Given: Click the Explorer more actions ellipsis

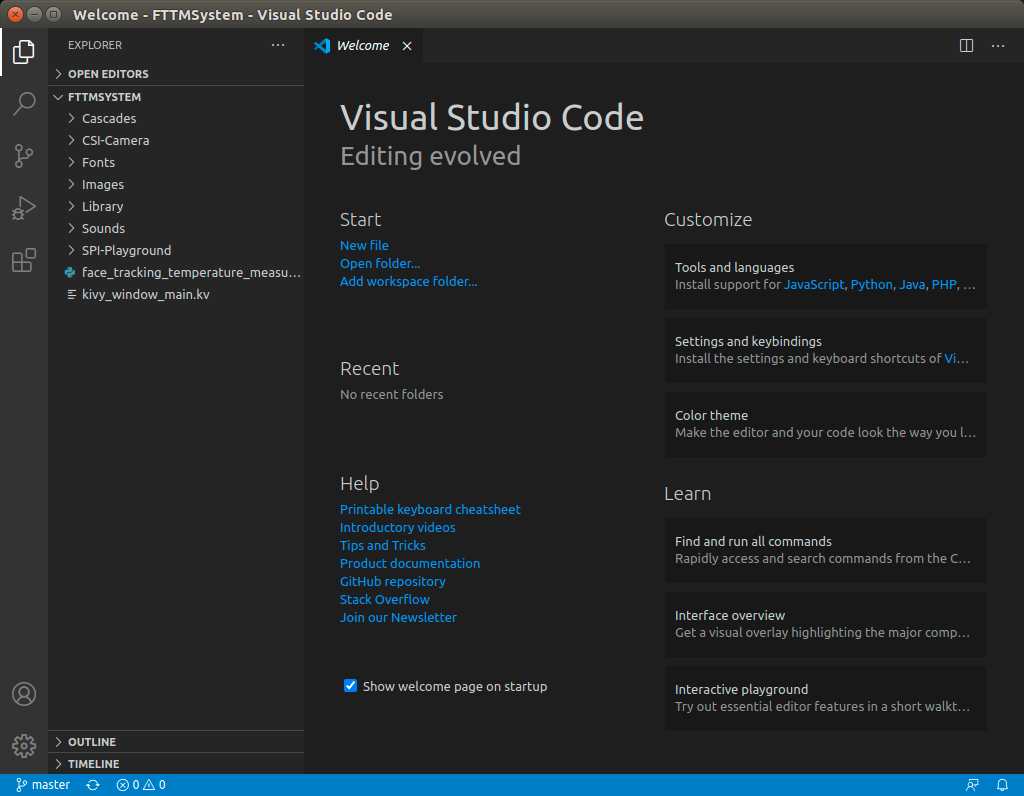Looking at the screenshot, I should (x=278, y=45).
